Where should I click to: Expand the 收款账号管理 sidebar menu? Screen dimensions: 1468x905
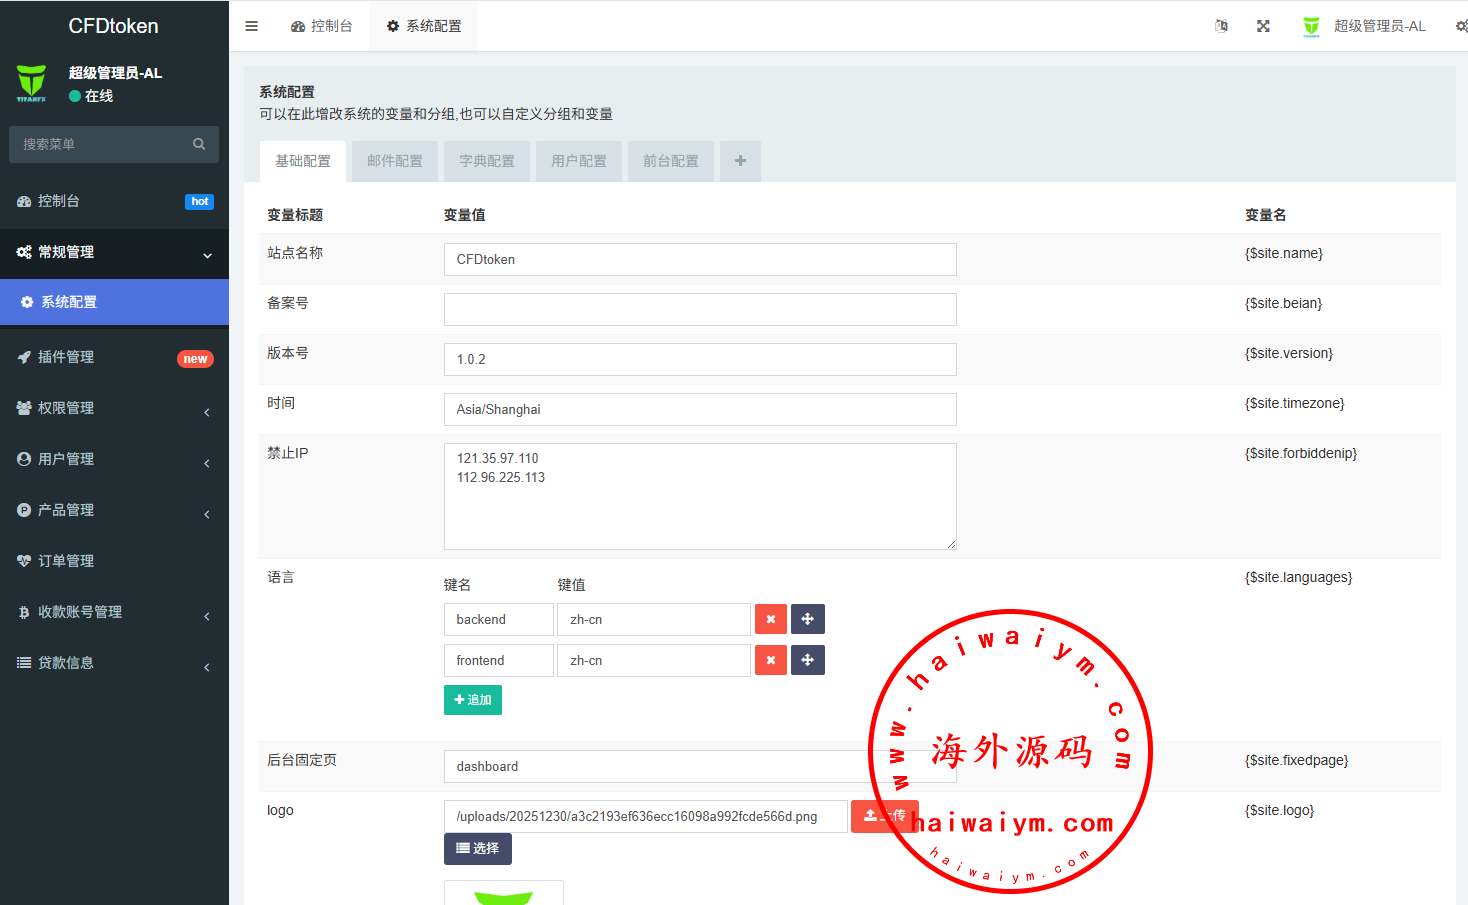coord(114,612)
